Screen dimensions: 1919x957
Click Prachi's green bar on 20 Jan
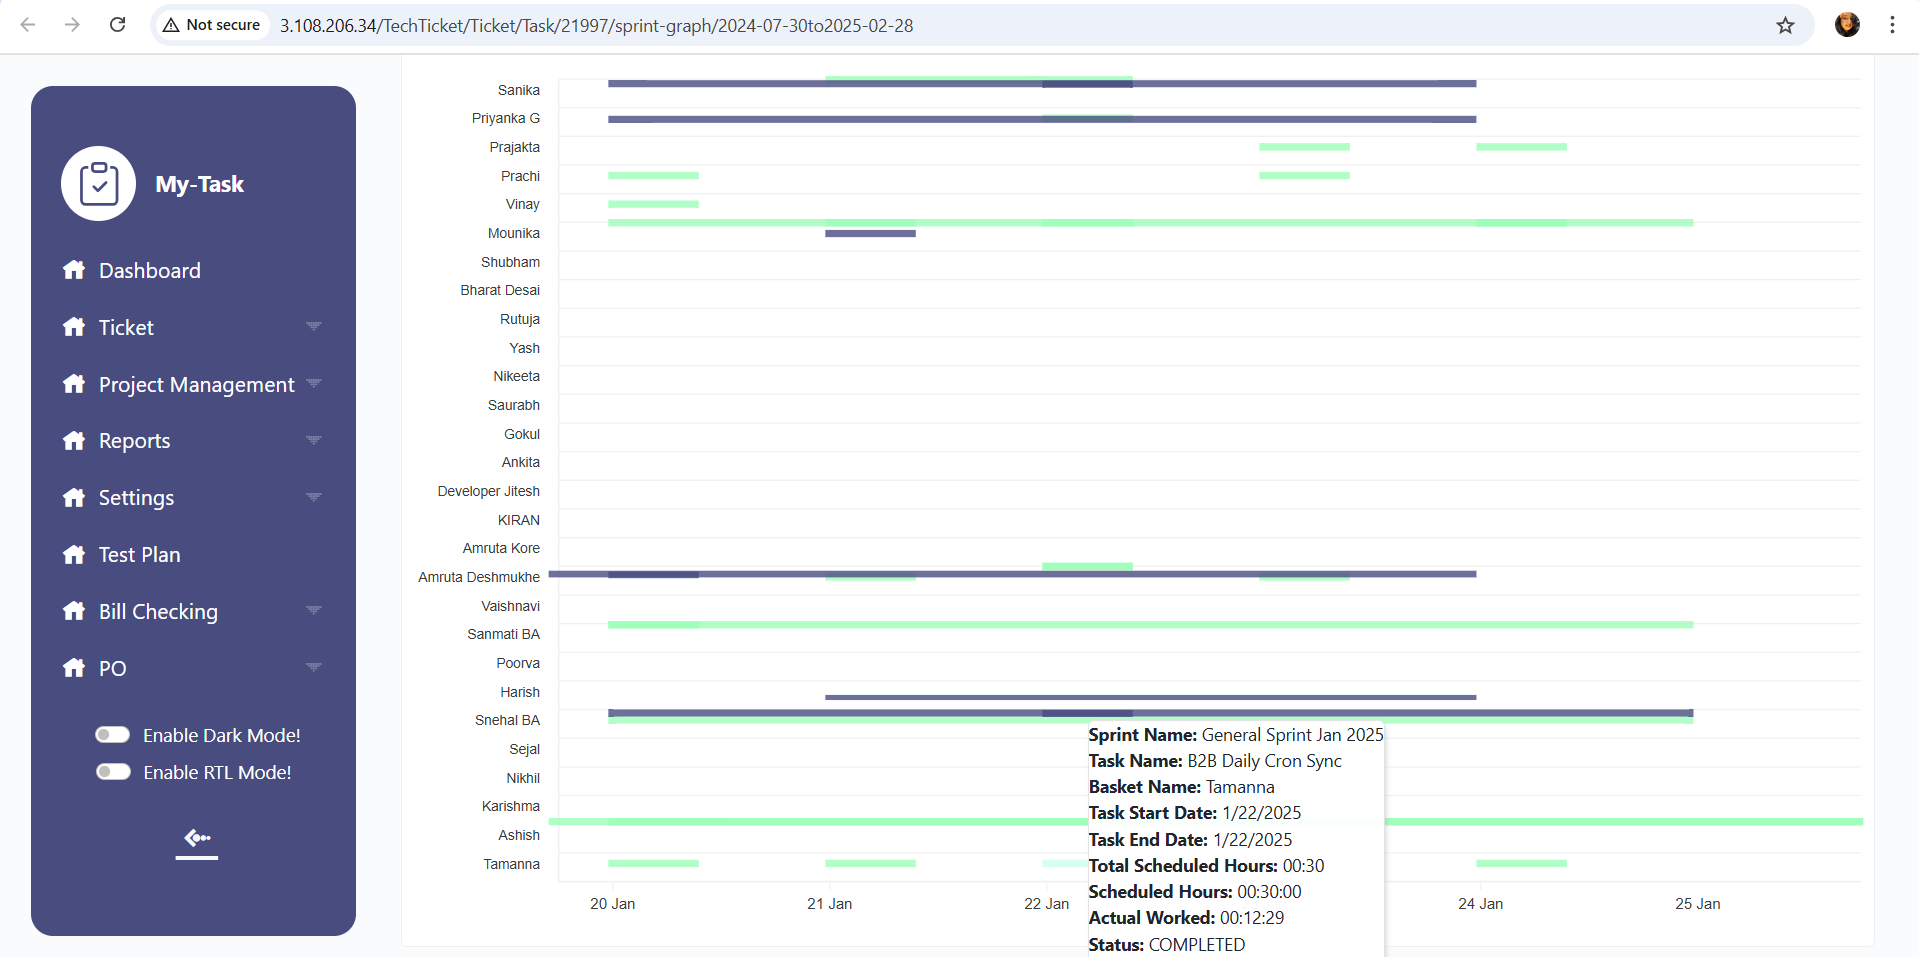click(653, 176)
